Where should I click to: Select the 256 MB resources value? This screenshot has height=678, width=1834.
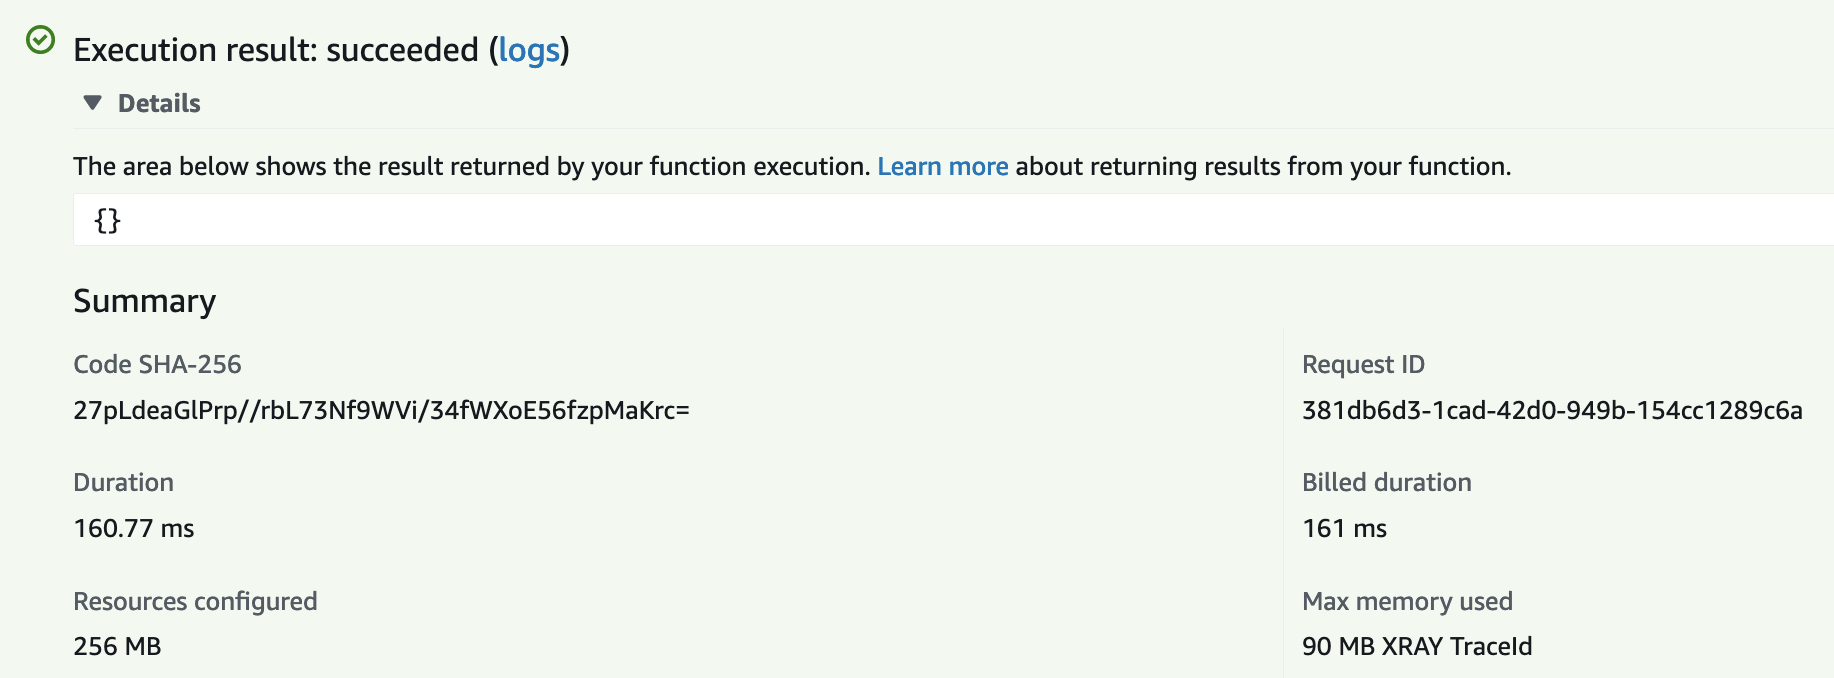[x=117, y=646]
